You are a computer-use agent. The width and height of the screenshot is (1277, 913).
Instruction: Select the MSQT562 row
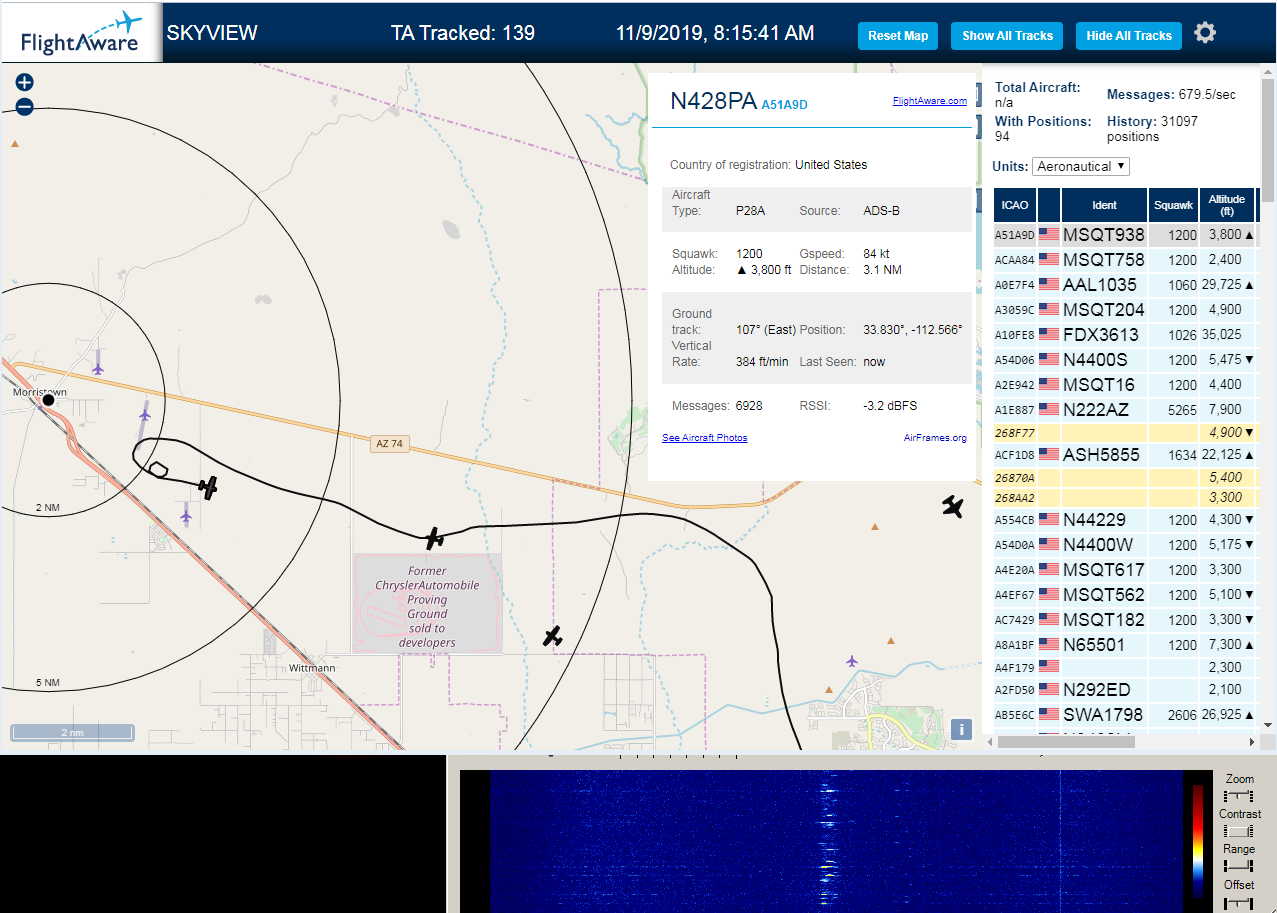1125,595
